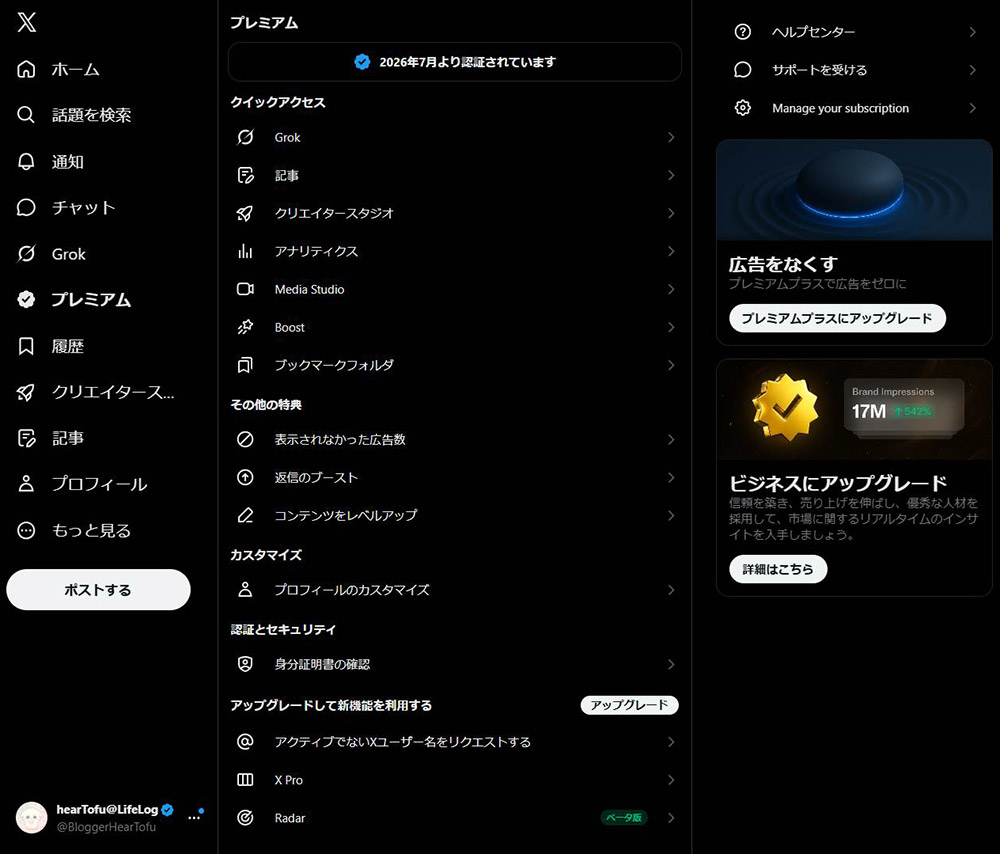
Task: Click the rocket icon in left sidebar
Action: click(x=26, y=392)
